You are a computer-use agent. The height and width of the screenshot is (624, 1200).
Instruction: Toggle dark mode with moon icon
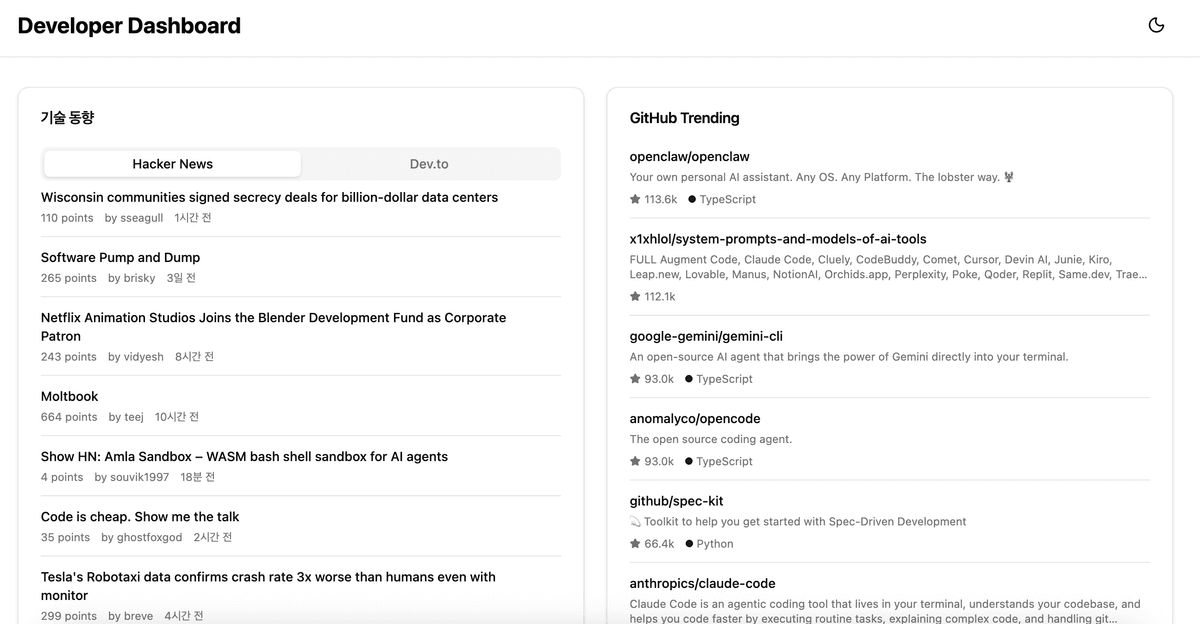1156,26
